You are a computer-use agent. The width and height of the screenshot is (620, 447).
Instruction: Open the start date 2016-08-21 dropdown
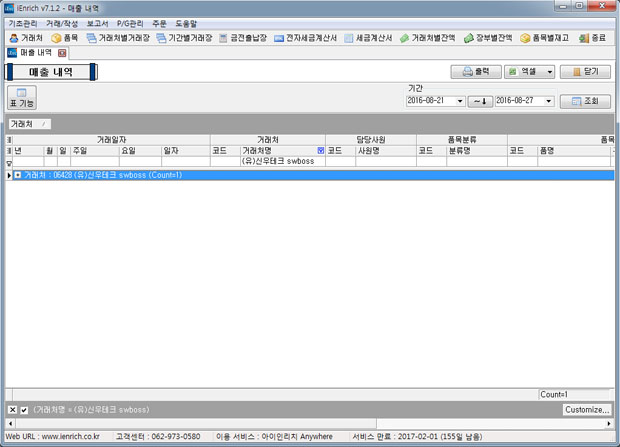point(459,101)
